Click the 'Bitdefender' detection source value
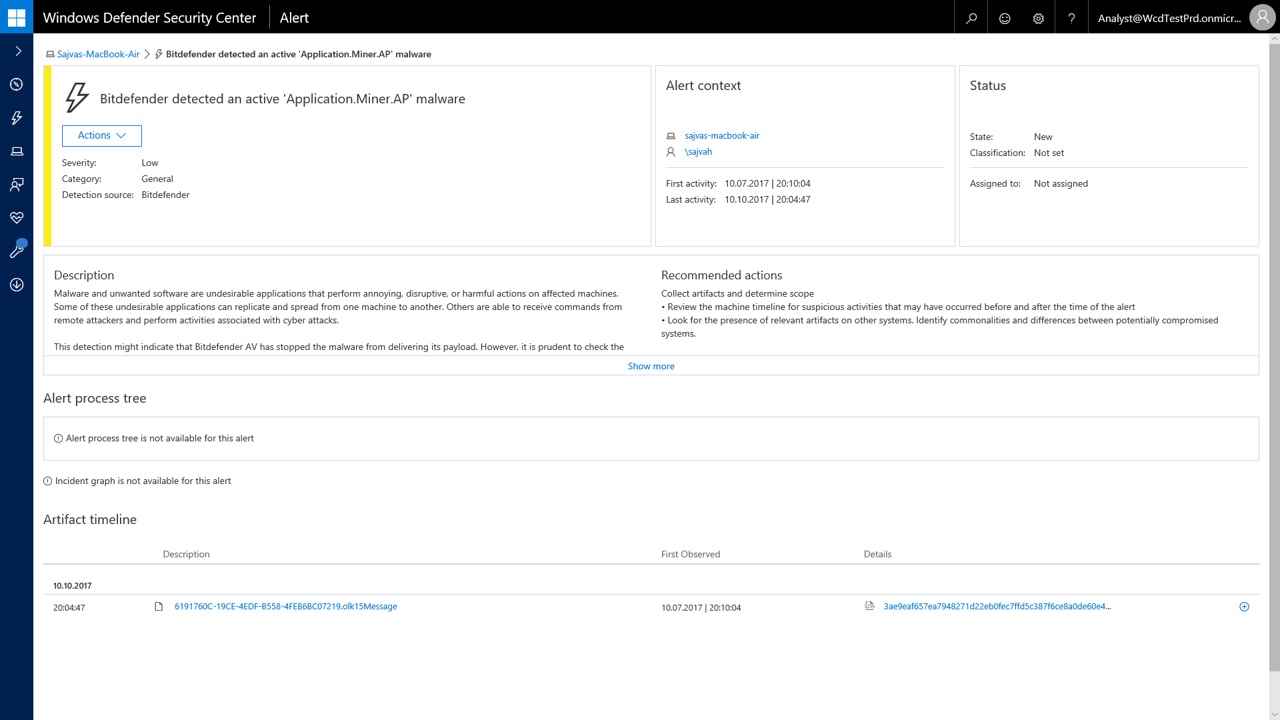This screenshot has width=1280, height=720. click(x=165, y=195)
